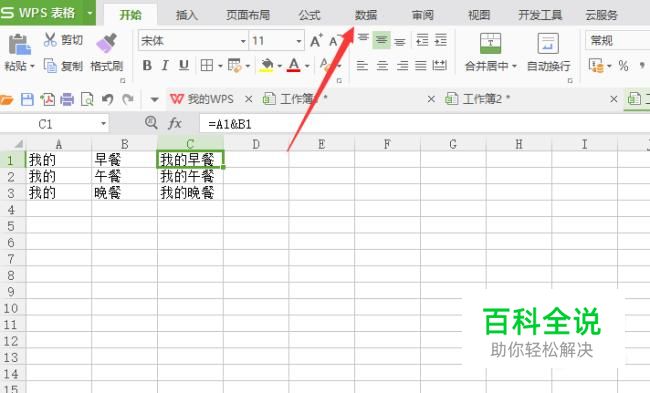This screenshot has height=393, width=650.
Task: Click the zoom magnifier by formula bar
Action: pos(151,123)
